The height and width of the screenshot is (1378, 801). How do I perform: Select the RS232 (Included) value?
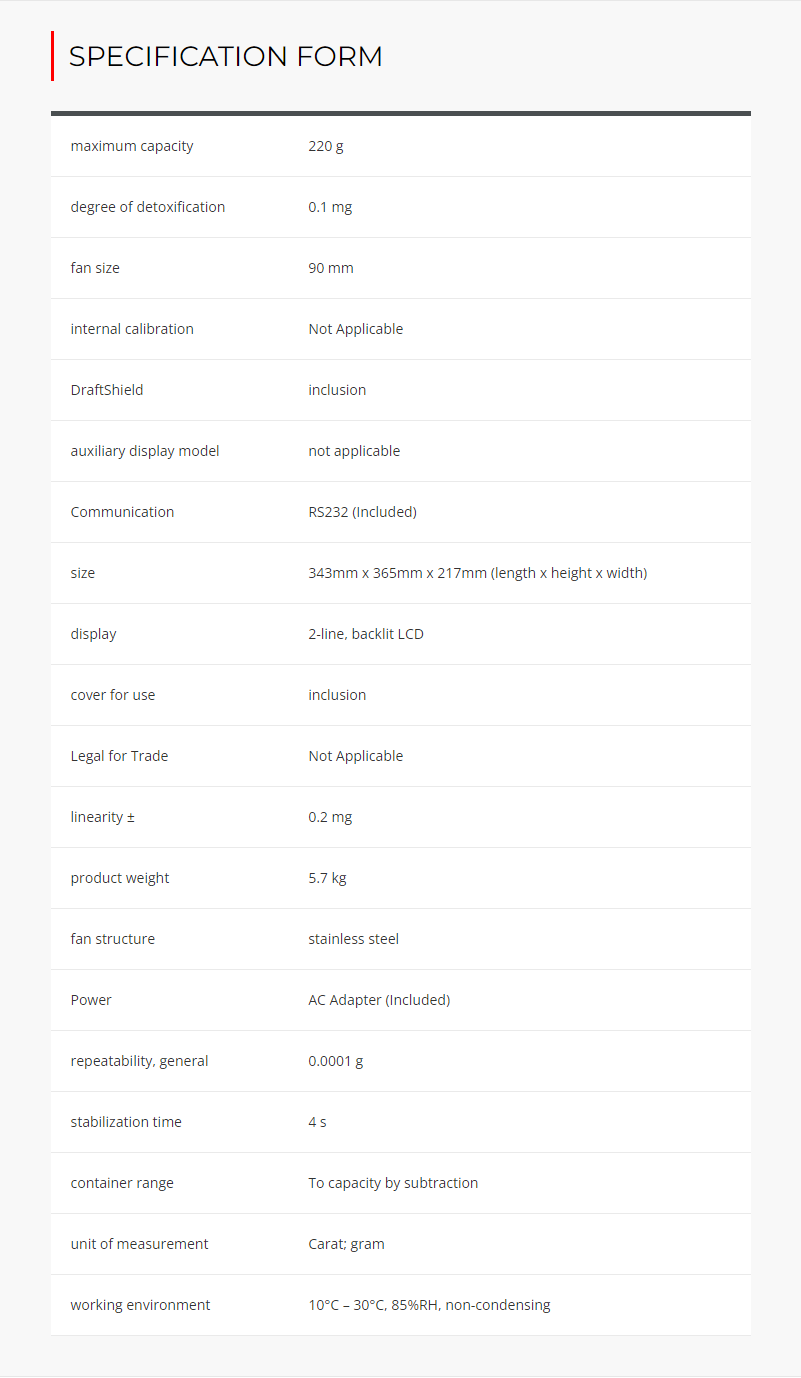click(362, 512)
